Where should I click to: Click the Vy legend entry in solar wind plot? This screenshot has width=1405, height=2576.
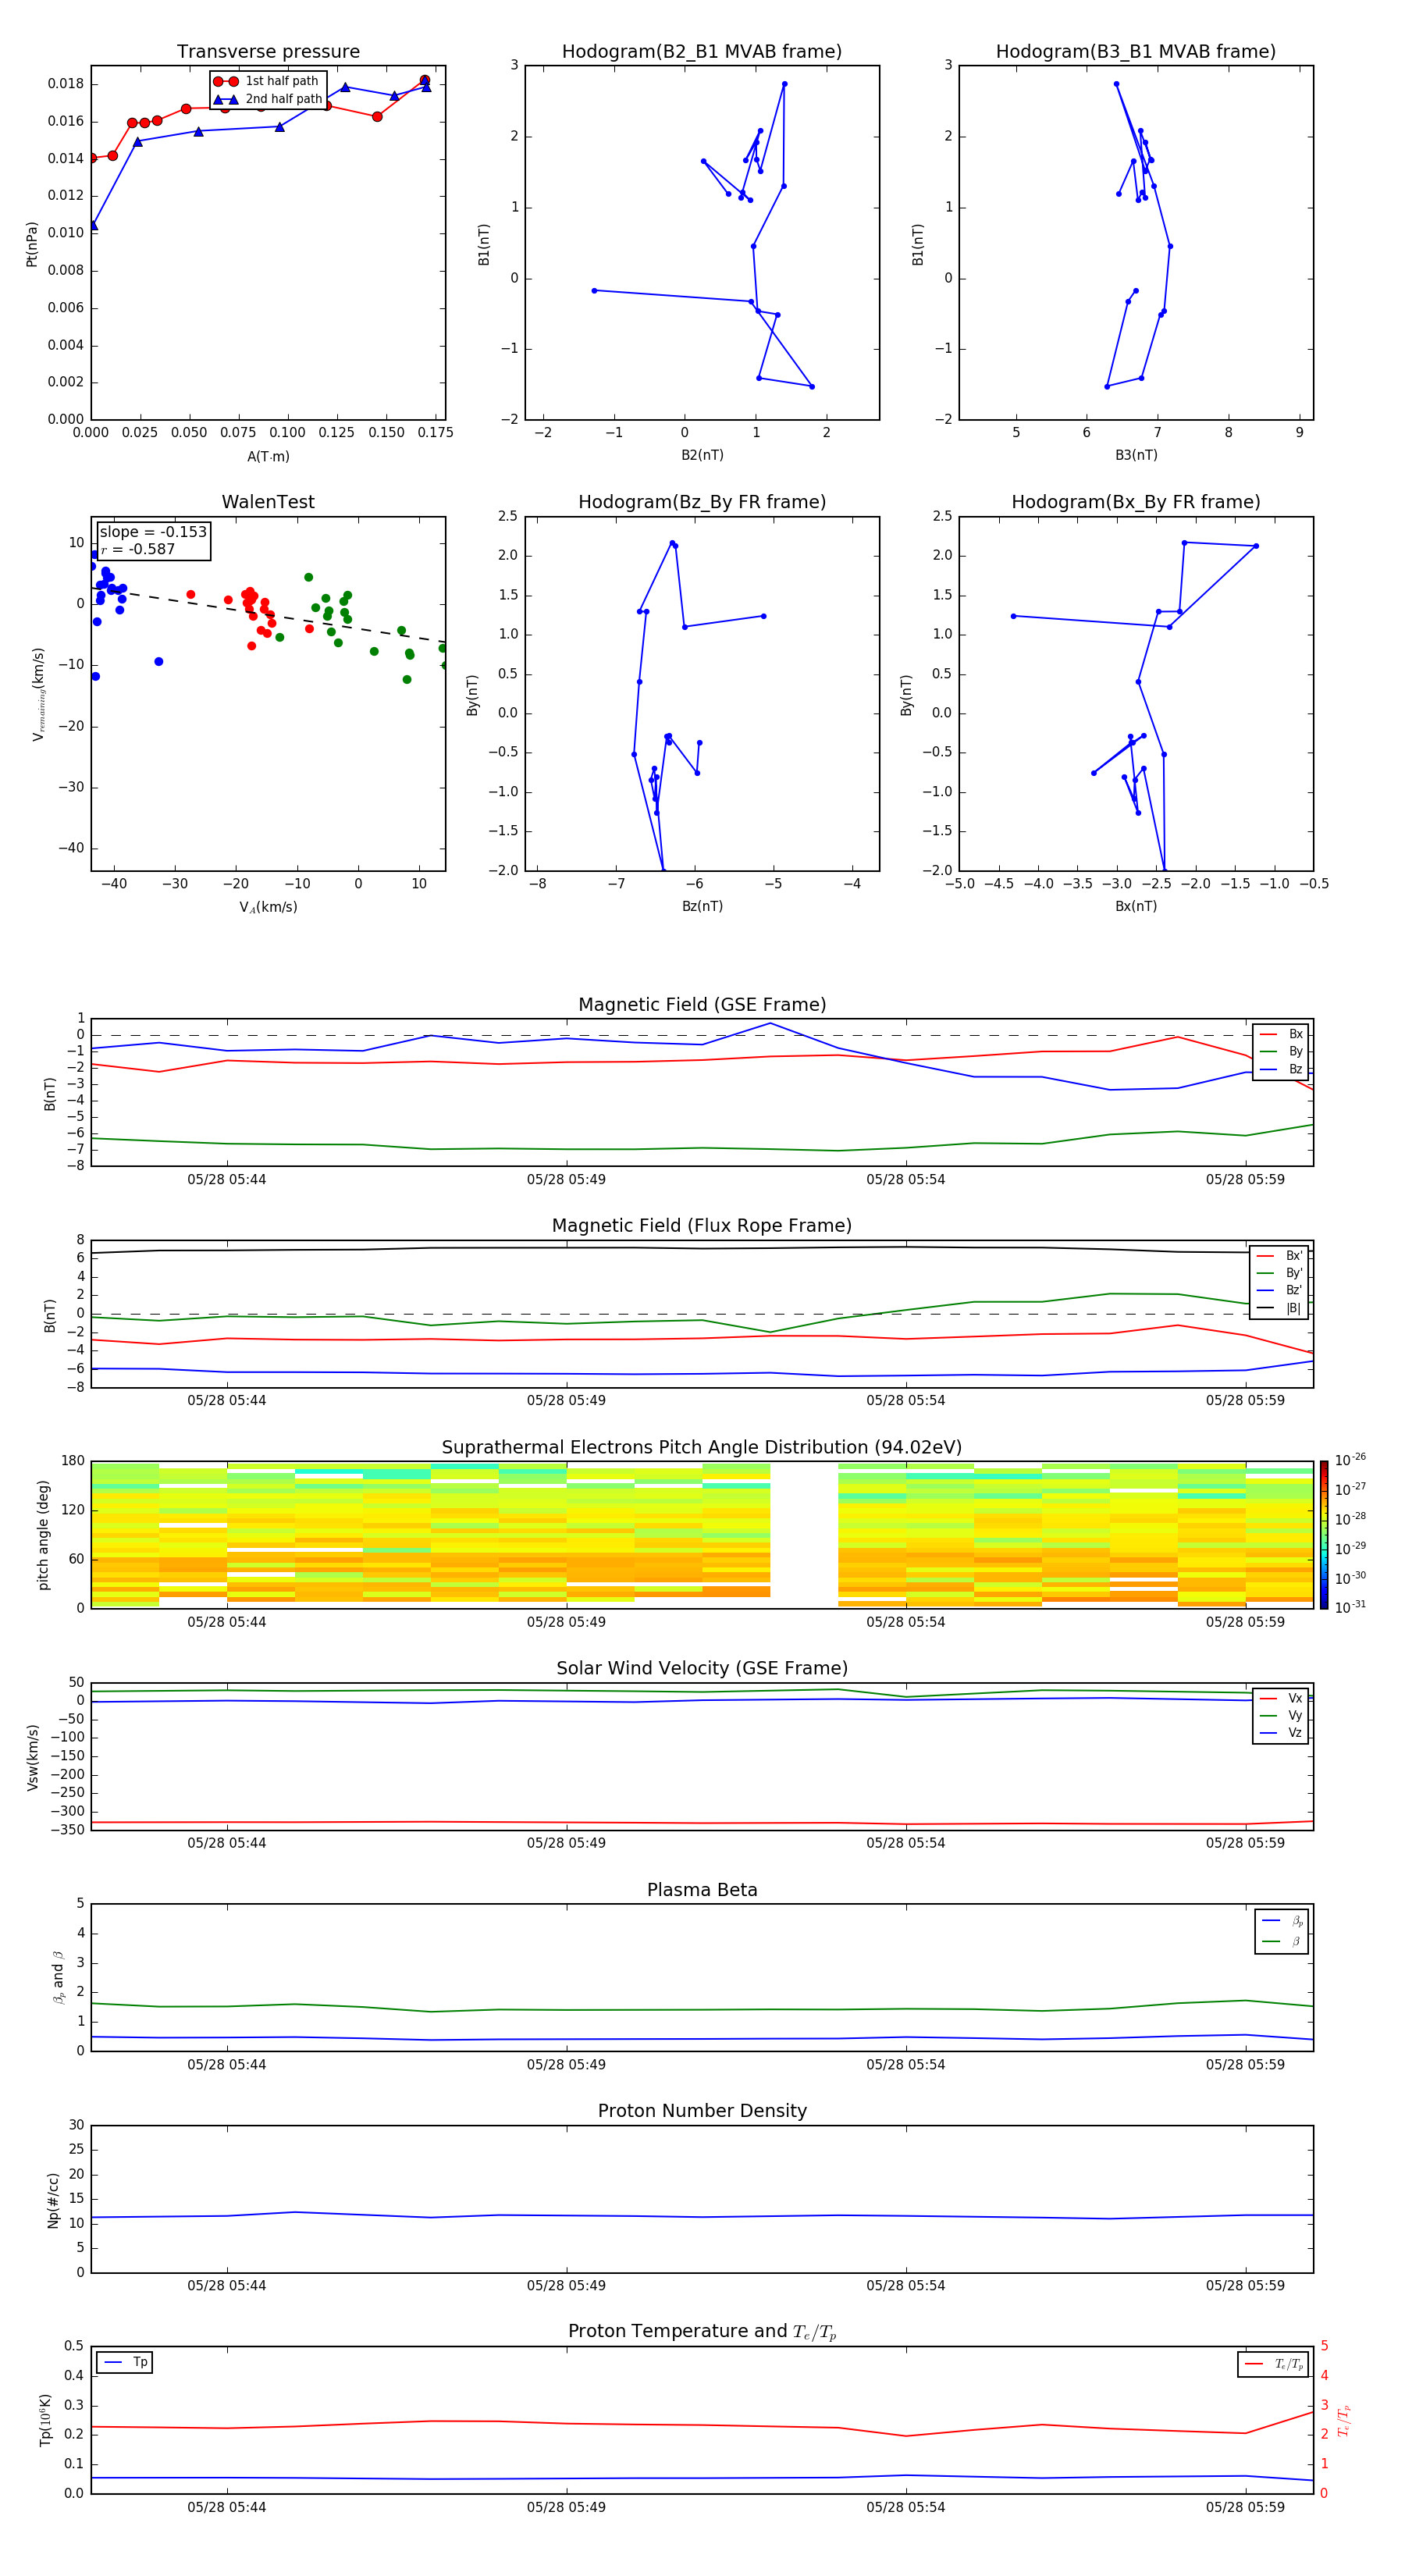pyautogui.click(x=1281, y=1715)
